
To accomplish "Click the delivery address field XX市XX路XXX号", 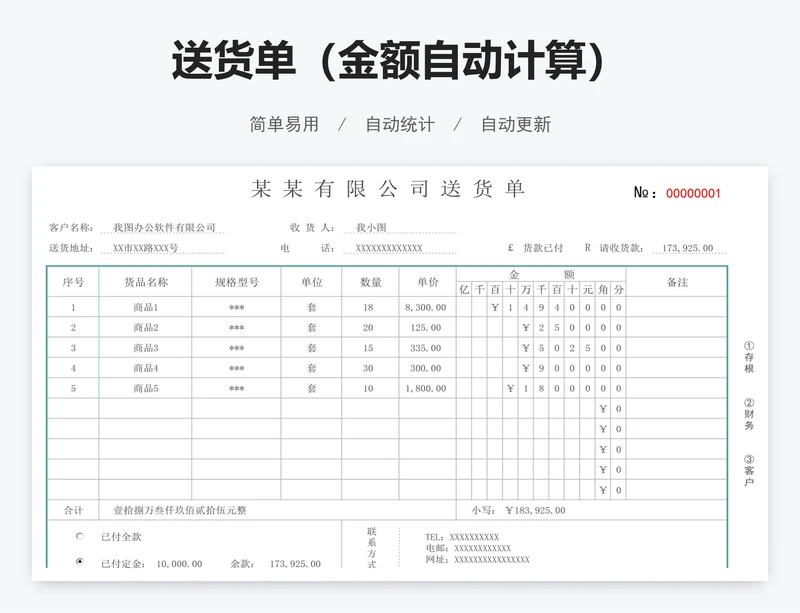I will [145, 248].
